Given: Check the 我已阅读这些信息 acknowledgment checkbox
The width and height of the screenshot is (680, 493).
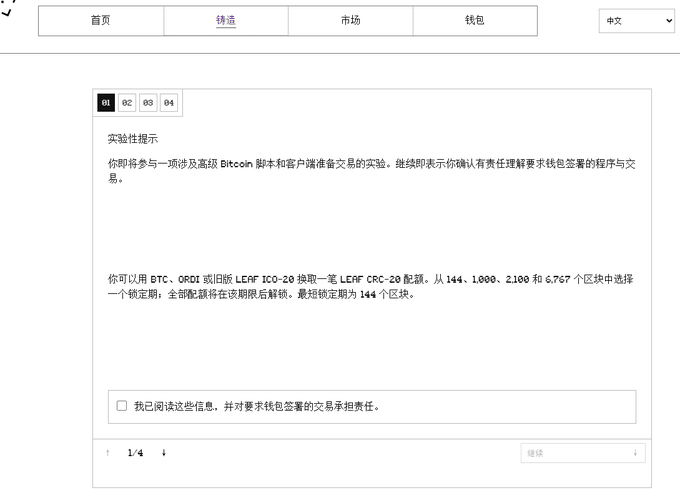Looking at the screenshot, I should (x=122, y=406).
